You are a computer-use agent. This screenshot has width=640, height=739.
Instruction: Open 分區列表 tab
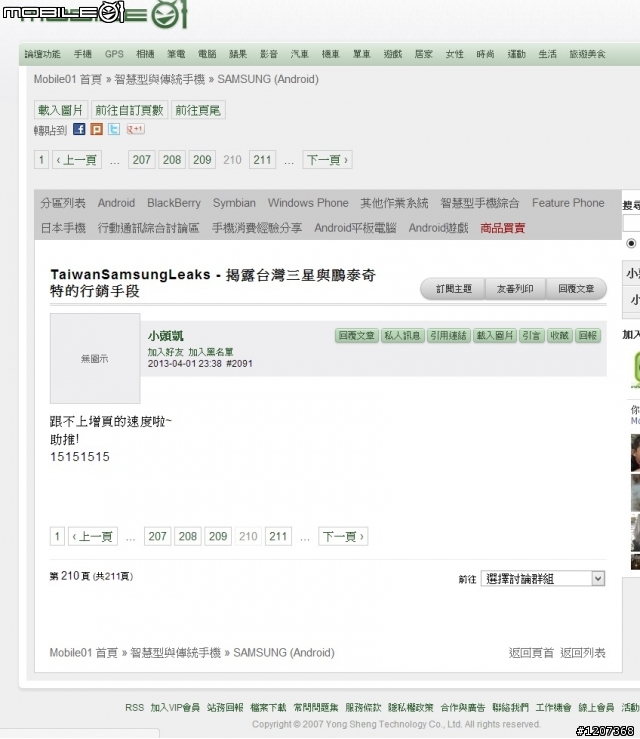63,203
